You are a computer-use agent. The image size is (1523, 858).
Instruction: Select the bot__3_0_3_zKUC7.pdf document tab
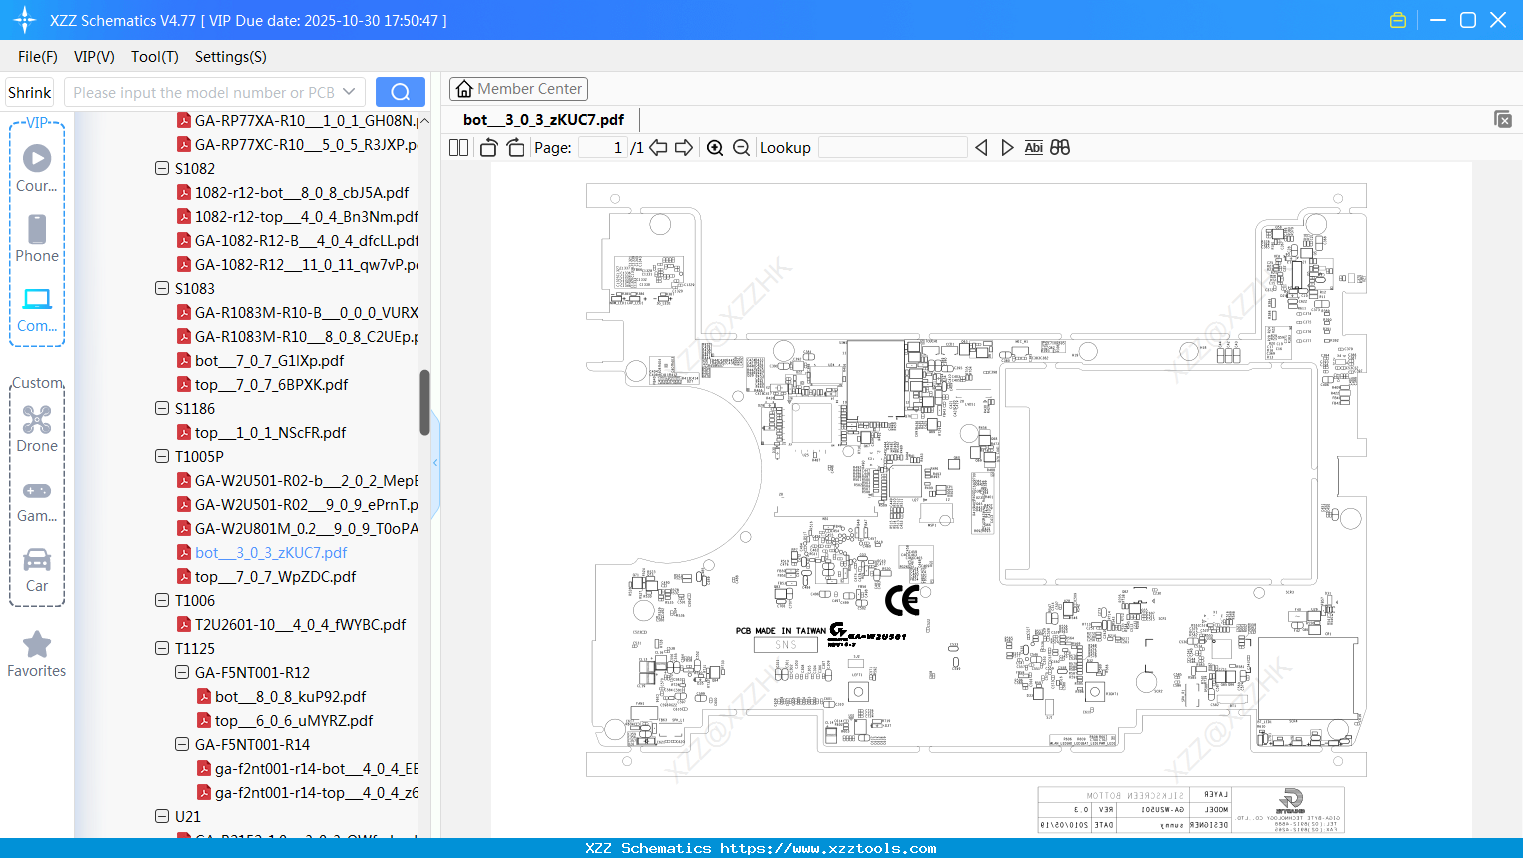pyautogui.click(x=544, y=120)
